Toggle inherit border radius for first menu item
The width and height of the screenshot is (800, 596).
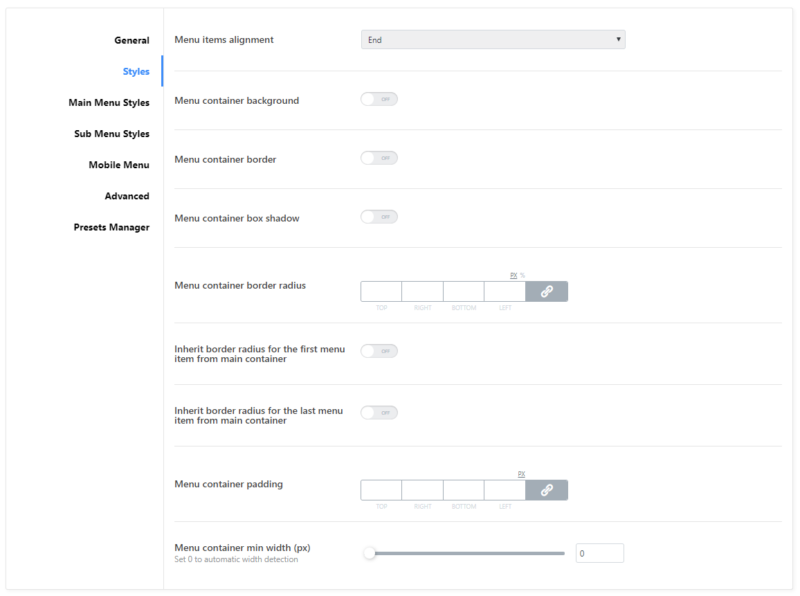pos(379,350)
